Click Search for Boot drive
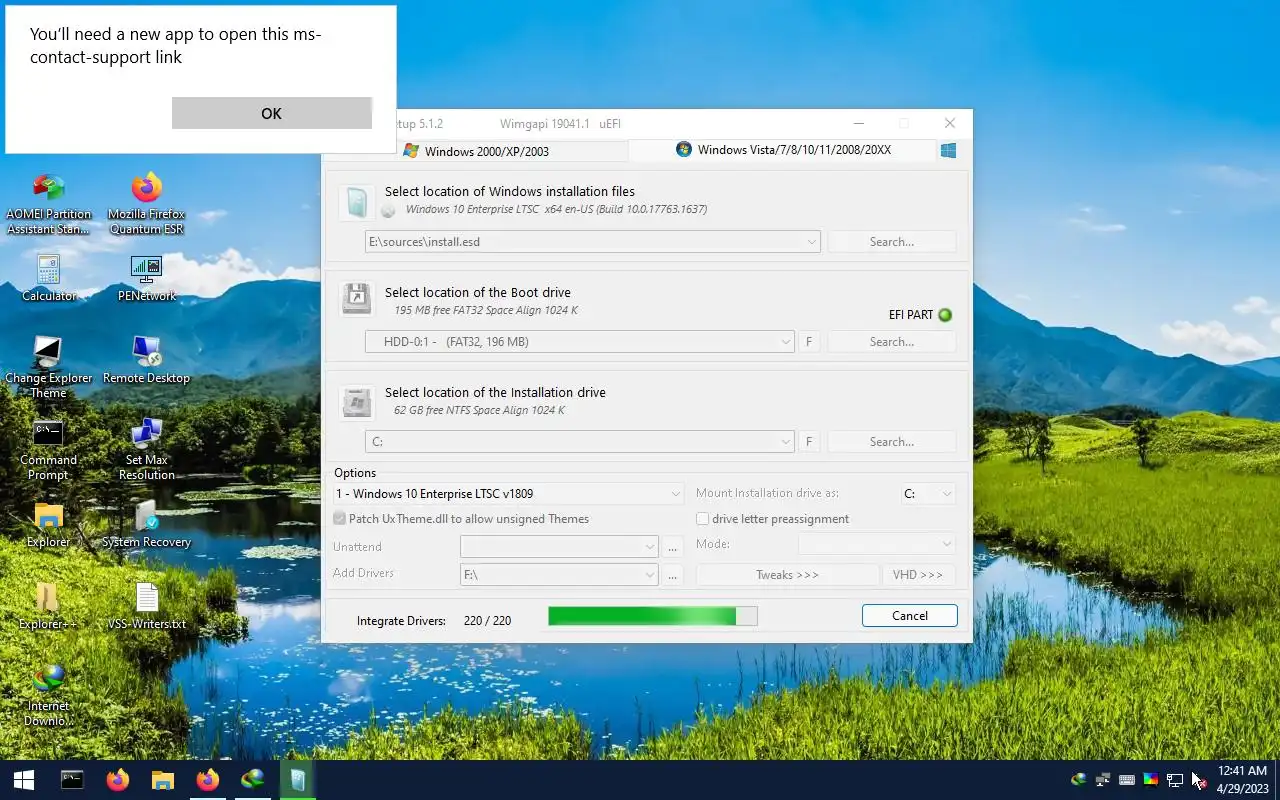Viewport: 1280px width, 800px height. 892,342
